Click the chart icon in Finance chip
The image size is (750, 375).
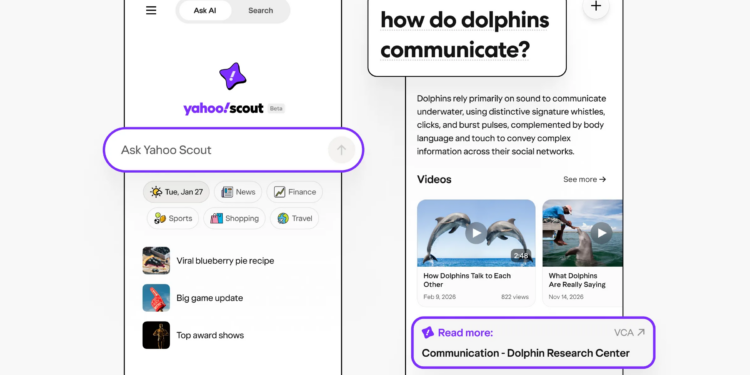[279, 192]
